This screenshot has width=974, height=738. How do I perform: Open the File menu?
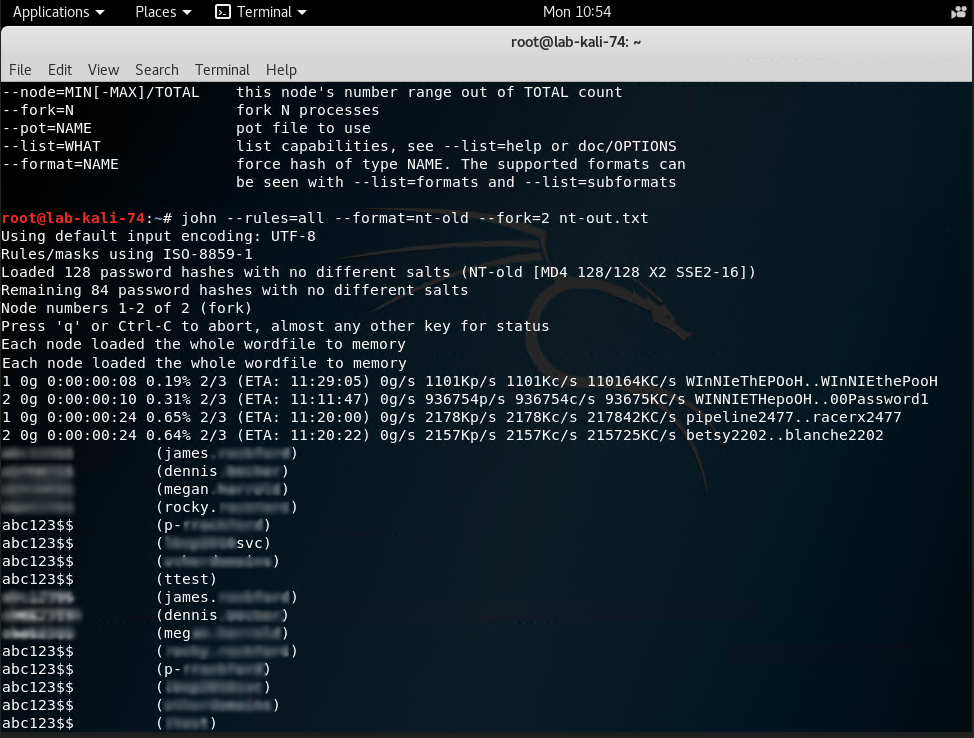point(20,70)
